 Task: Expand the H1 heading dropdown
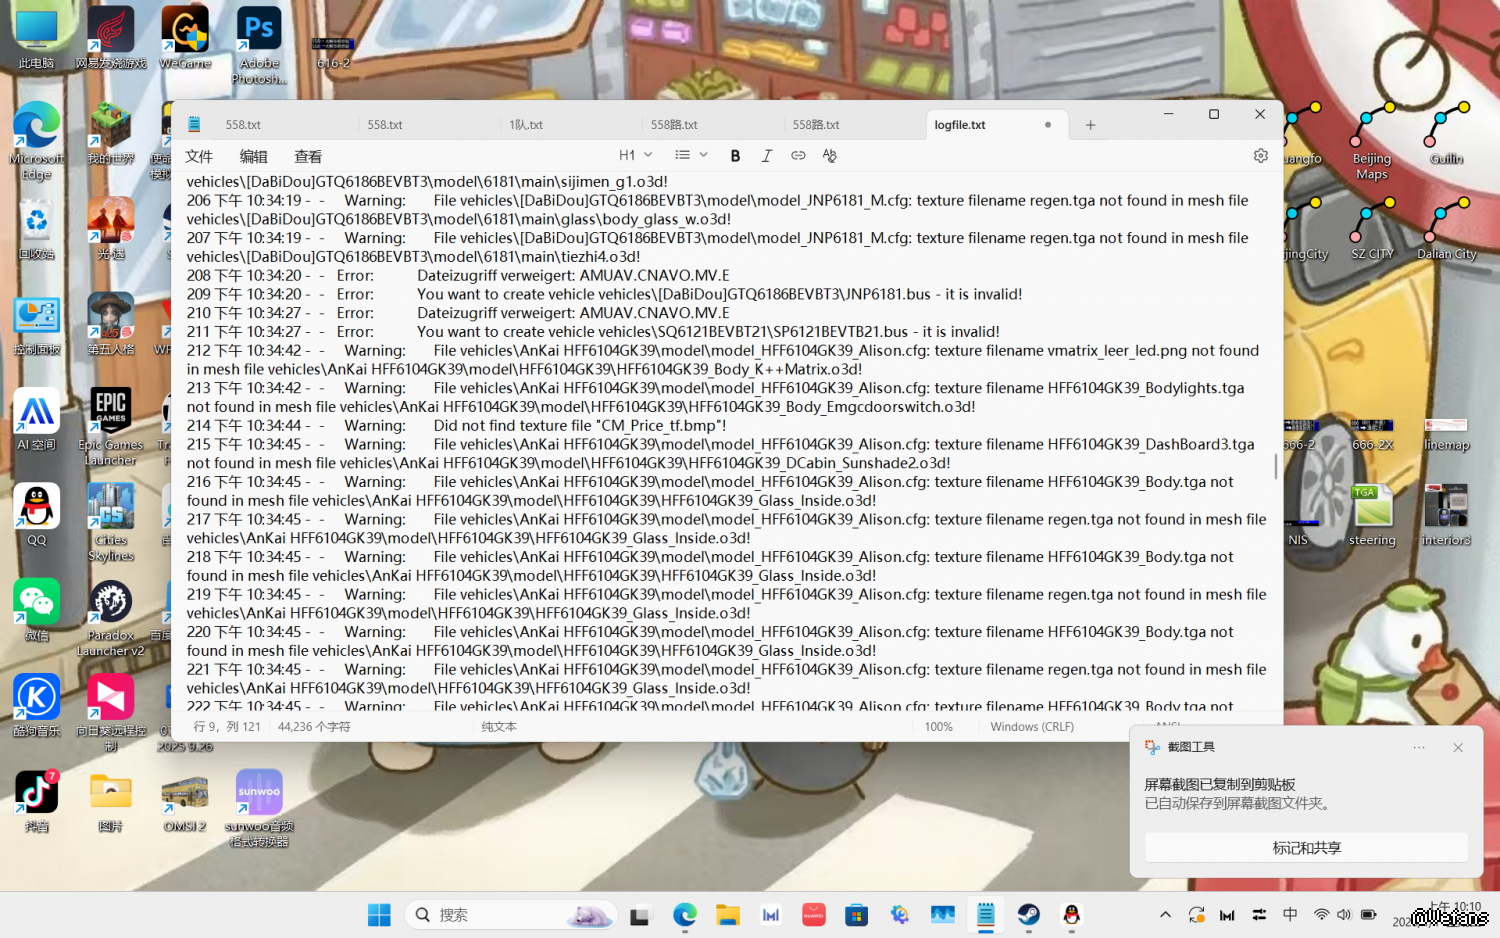coord(635,156)
